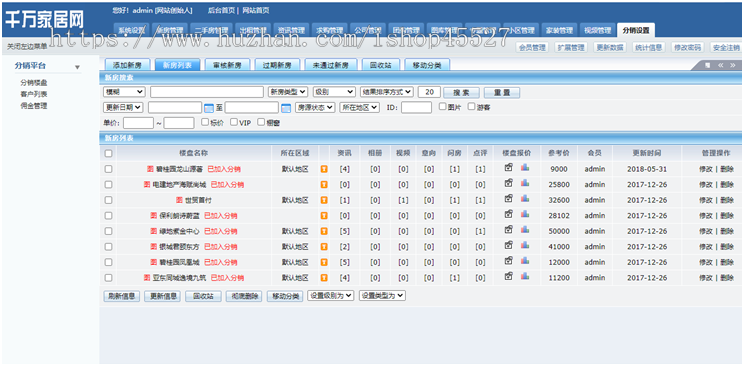Open price edit icon for 25800 row
Screen dimensions: 744x366
(x=509, y=183)
